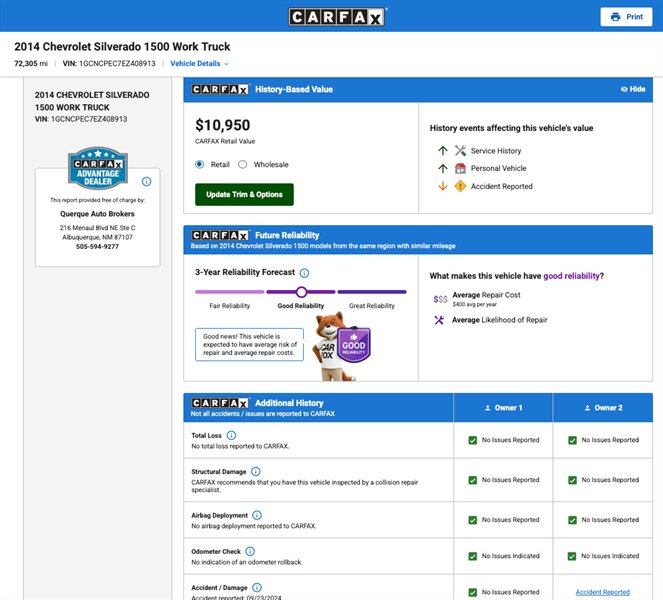Click the Print button
The image size is (663, 600).
(626, 17)
